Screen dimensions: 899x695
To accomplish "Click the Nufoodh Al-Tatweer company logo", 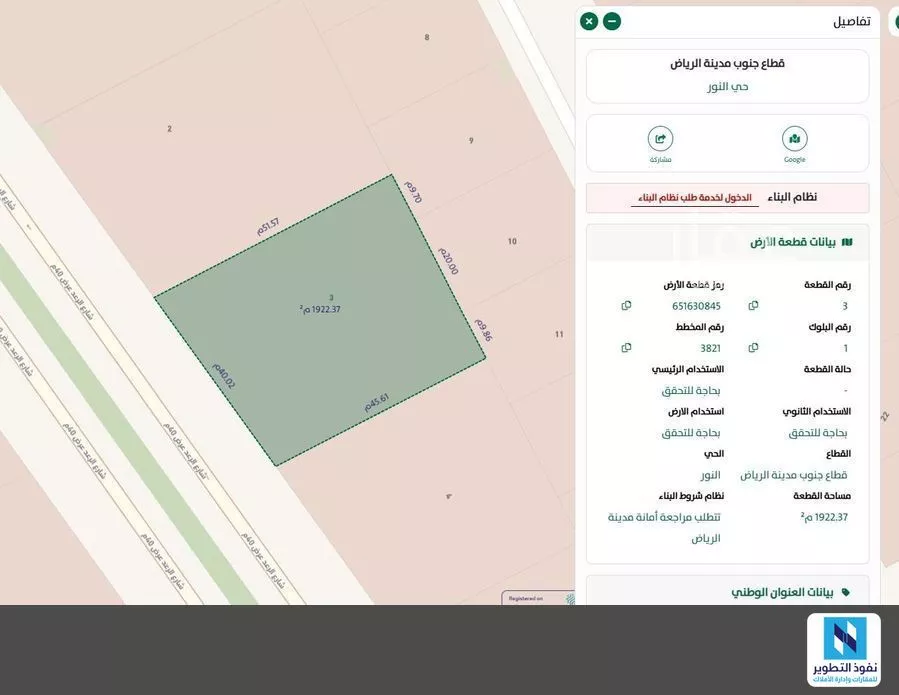I will [x=843, y=650].
